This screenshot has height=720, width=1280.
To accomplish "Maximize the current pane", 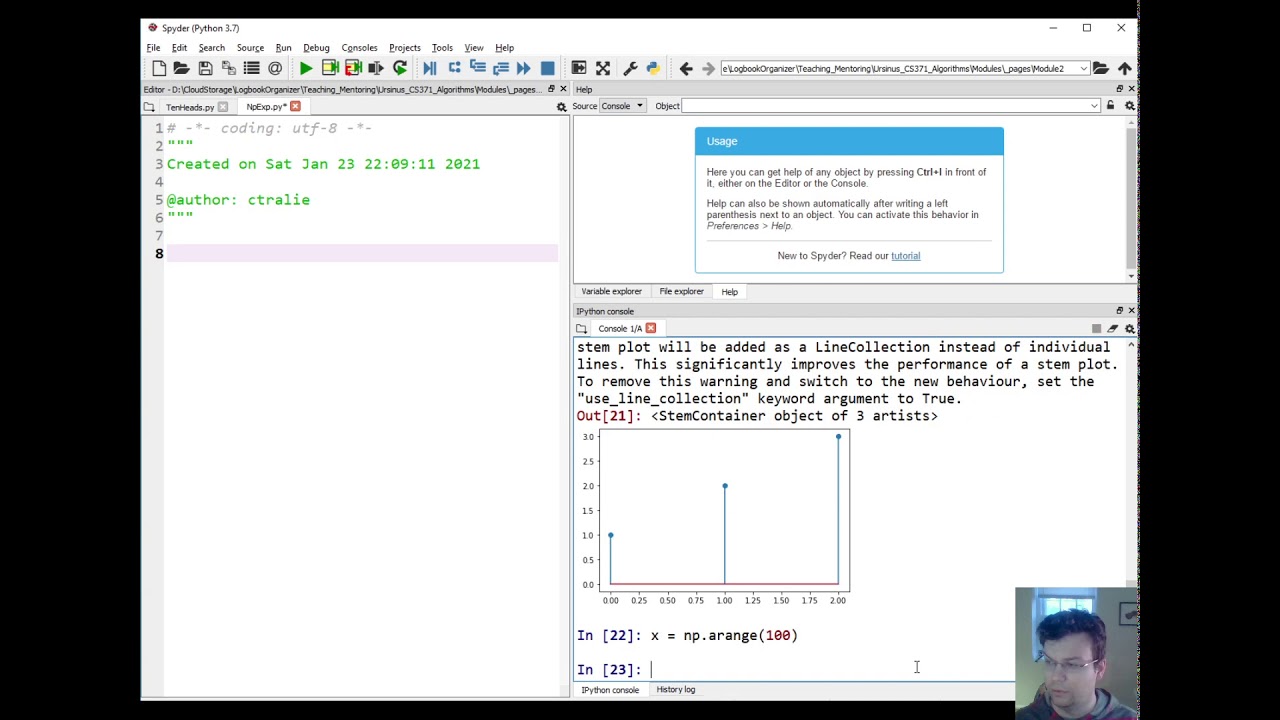I will click(579, 68).
